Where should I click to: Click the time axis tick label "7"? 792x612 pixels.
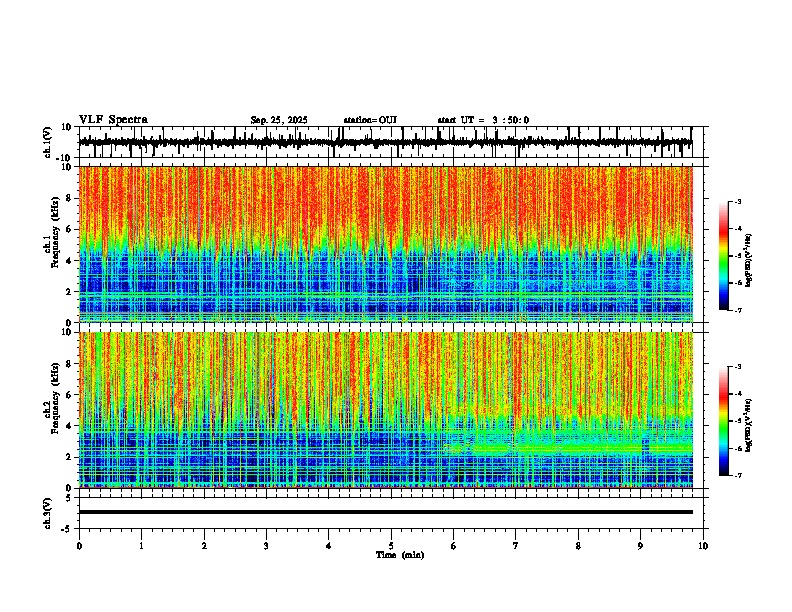516,546
